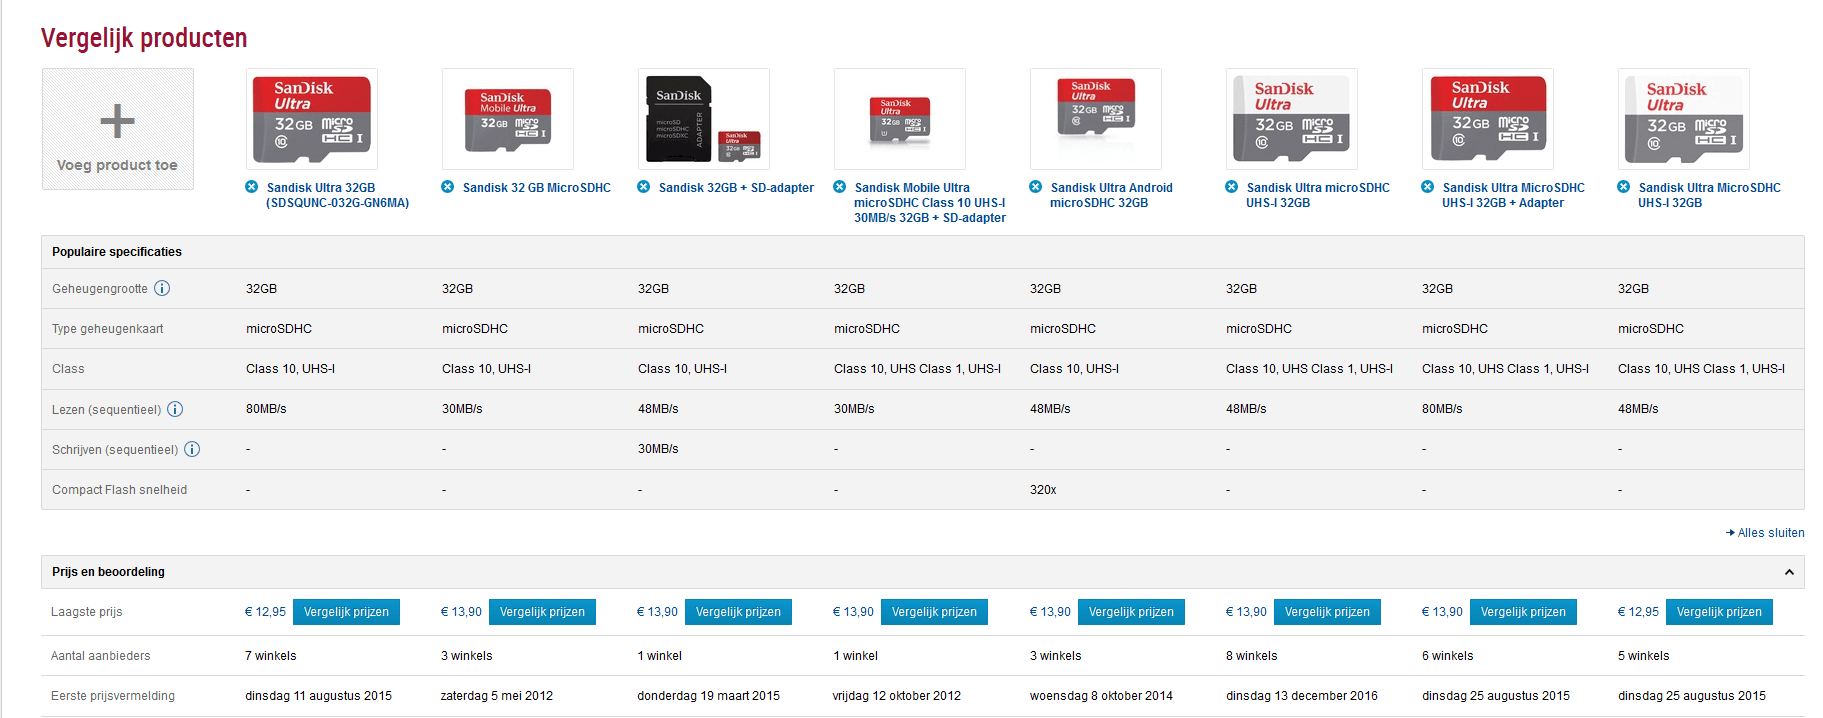Click the 320x Compact Flash snelheid value
The width and height of the screenshot is (1823, 718).
coord(1043,490)
